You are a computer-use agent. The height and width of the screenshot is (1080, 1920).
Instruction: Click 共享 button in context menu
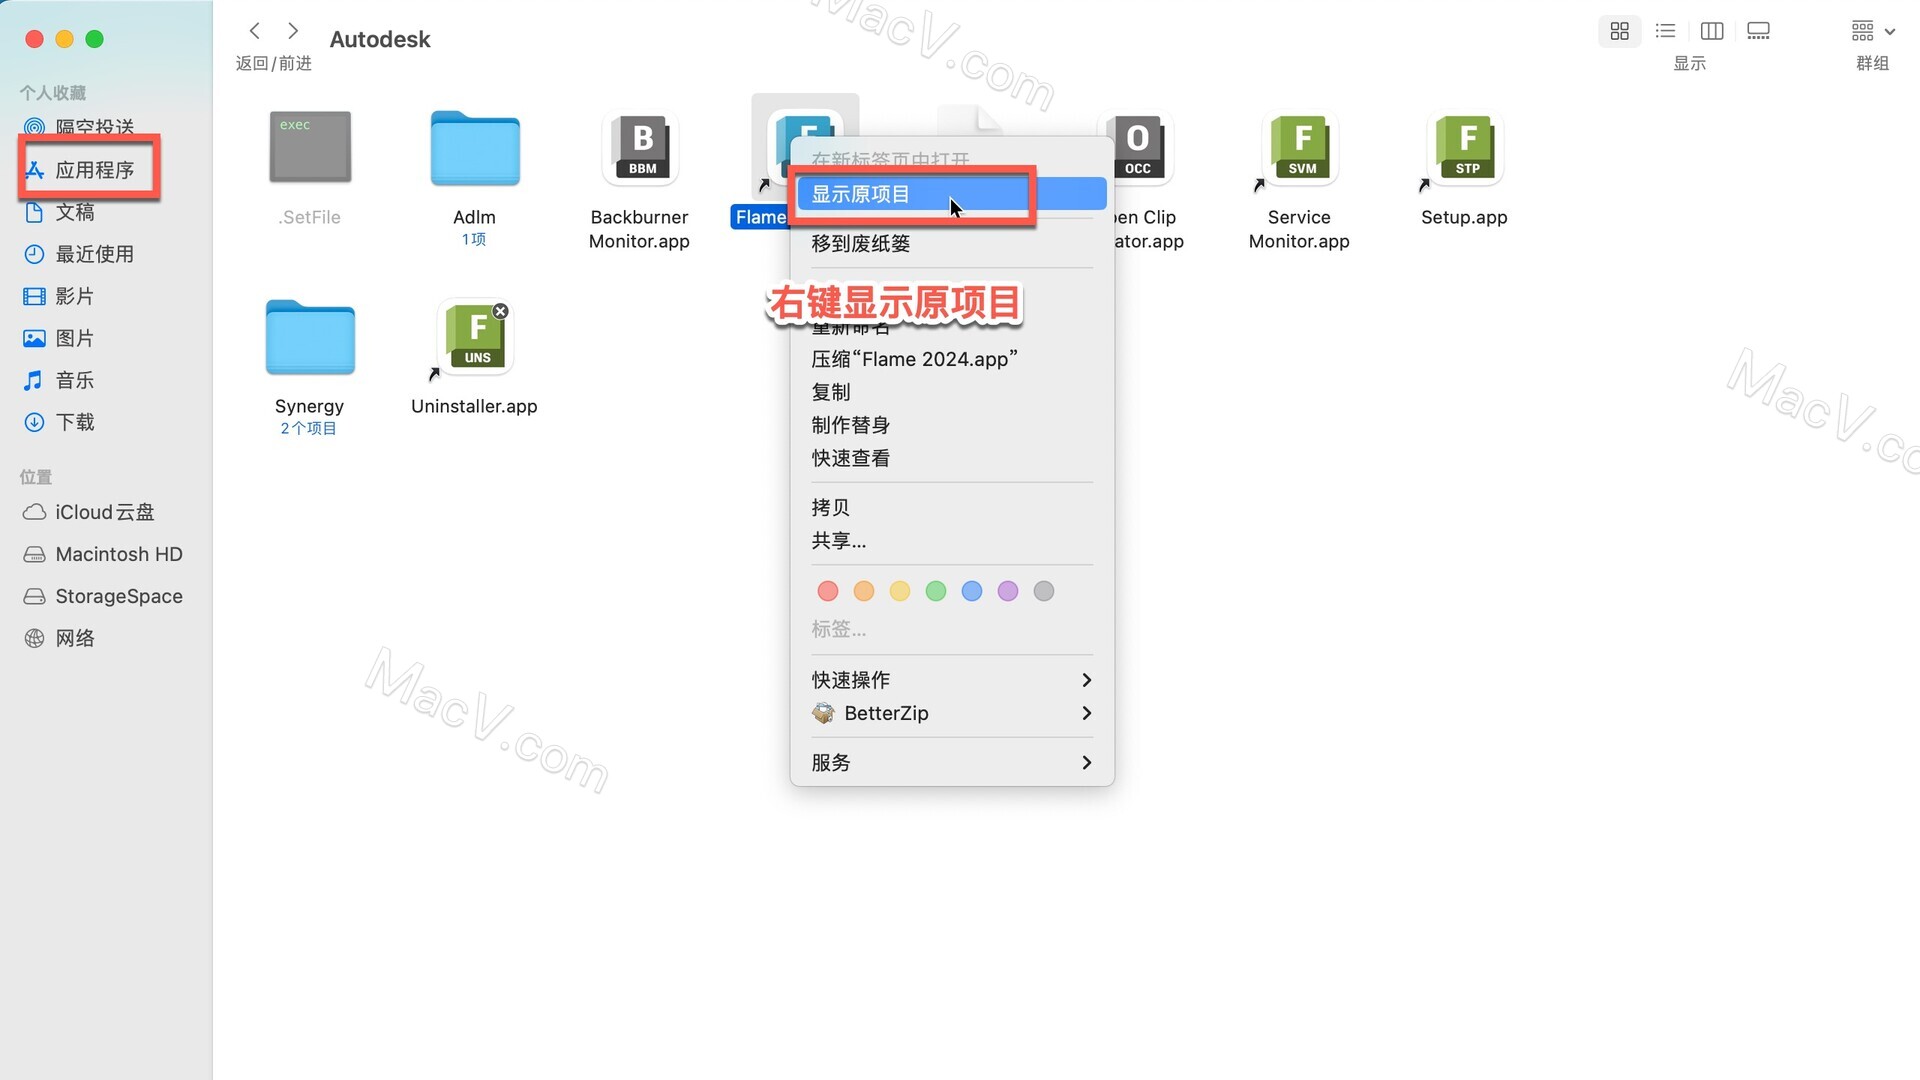click(839, 541)
